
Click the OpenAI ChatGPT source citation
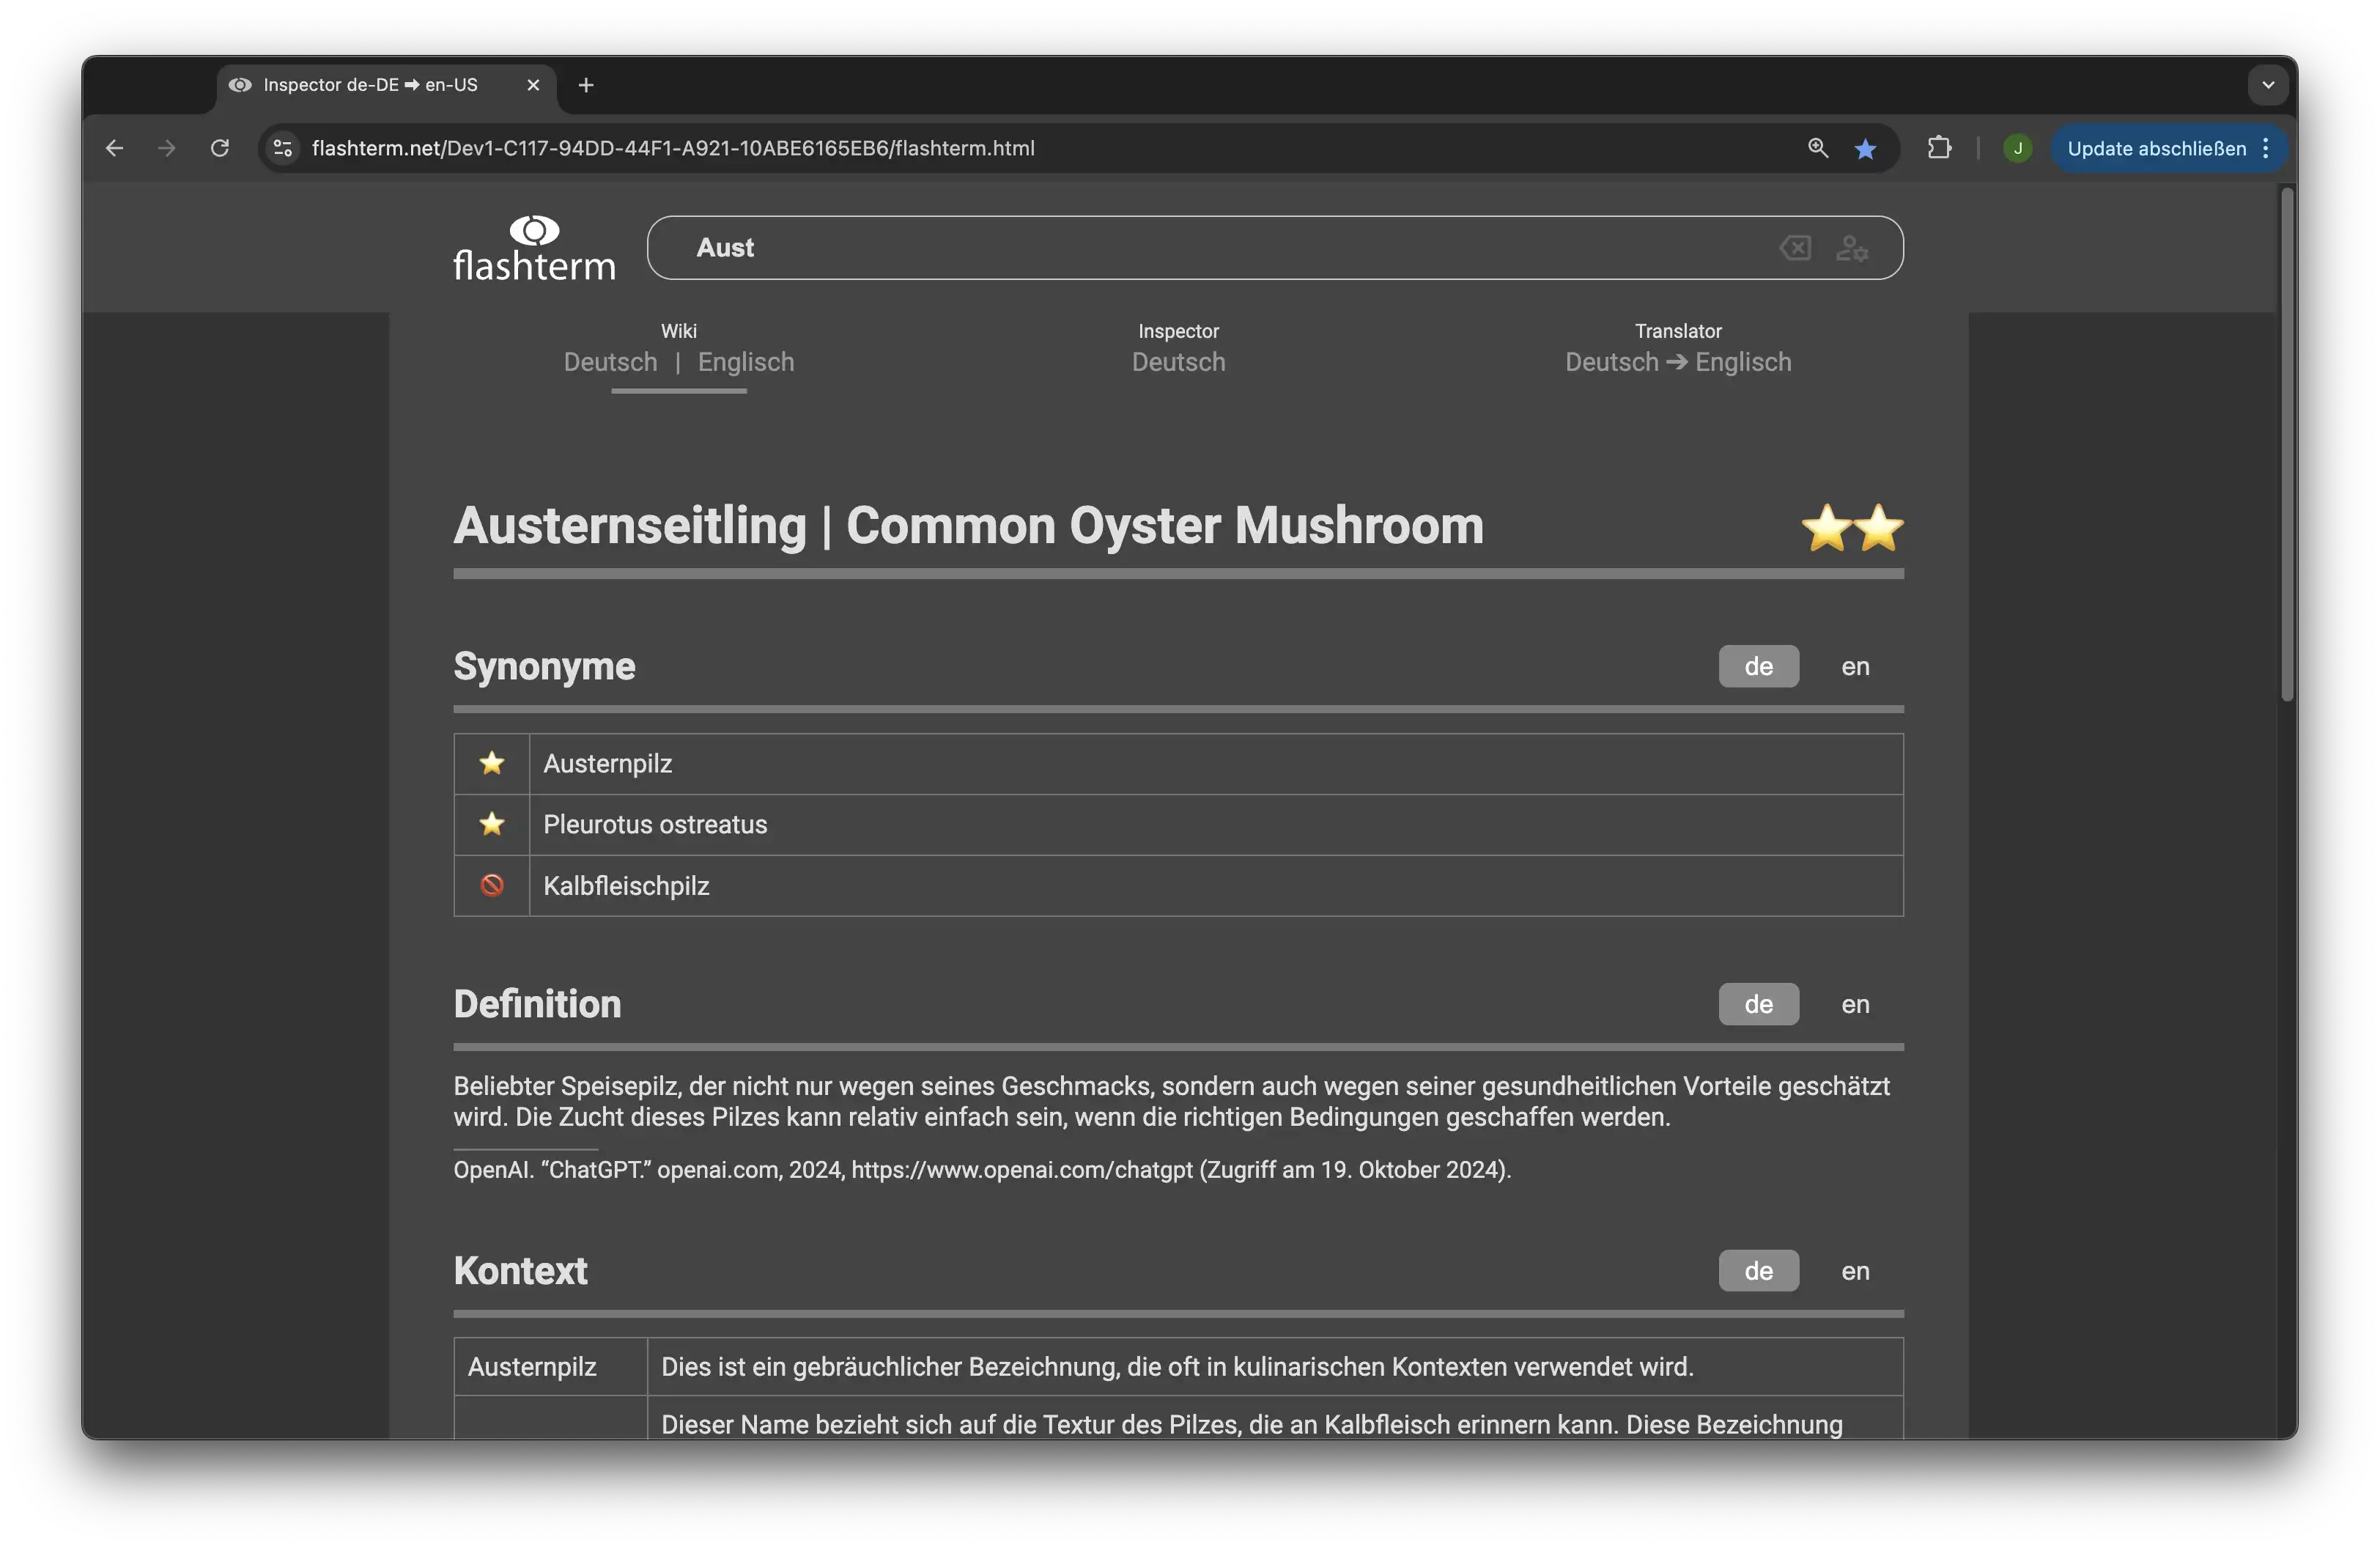click(x=982, y=1170)
